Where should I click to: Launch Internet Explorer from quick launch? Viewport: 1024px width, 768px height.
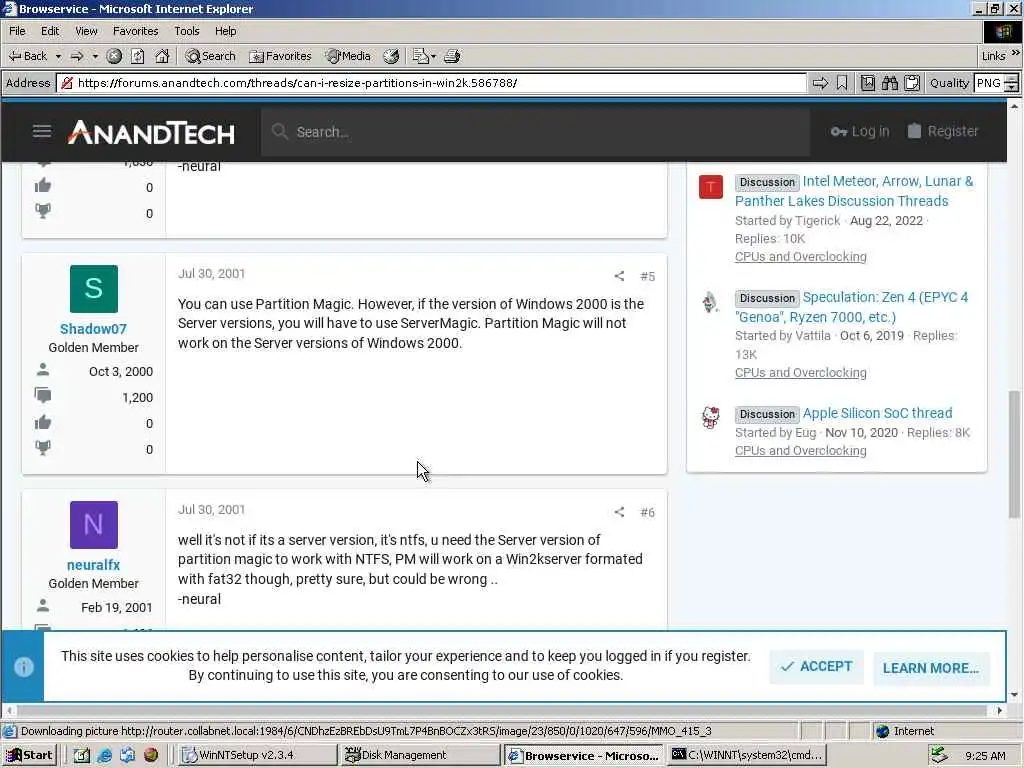(104, 756)
